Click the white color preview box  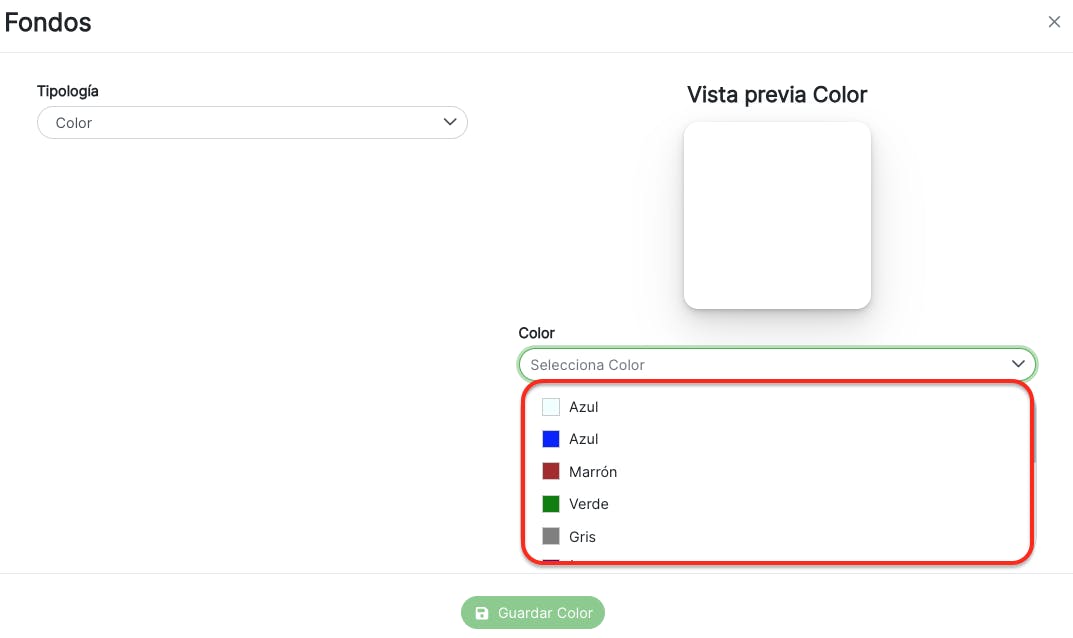point(777,215)
